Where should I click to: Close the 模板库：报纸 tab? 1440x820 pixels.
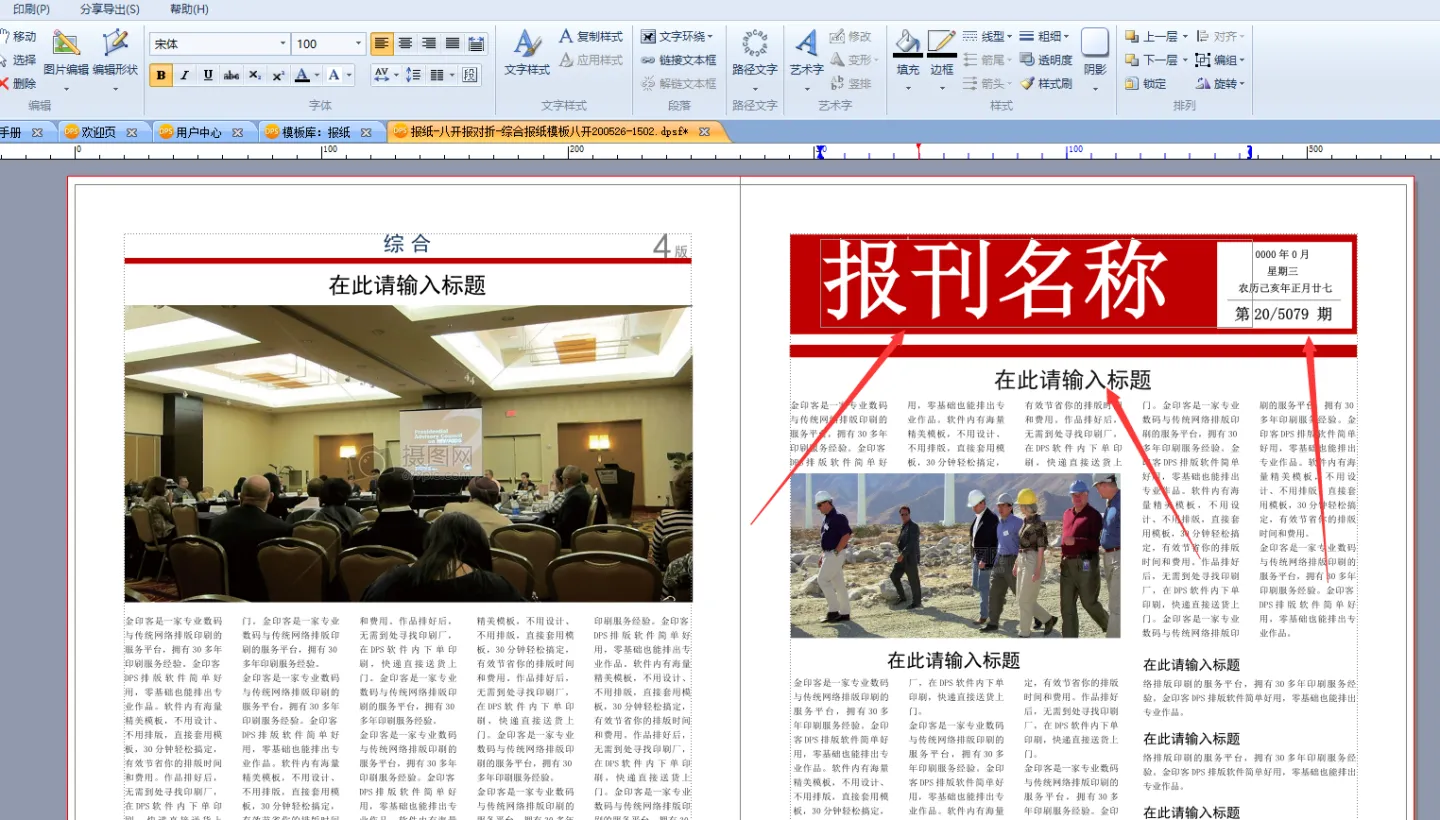point(366,132)
